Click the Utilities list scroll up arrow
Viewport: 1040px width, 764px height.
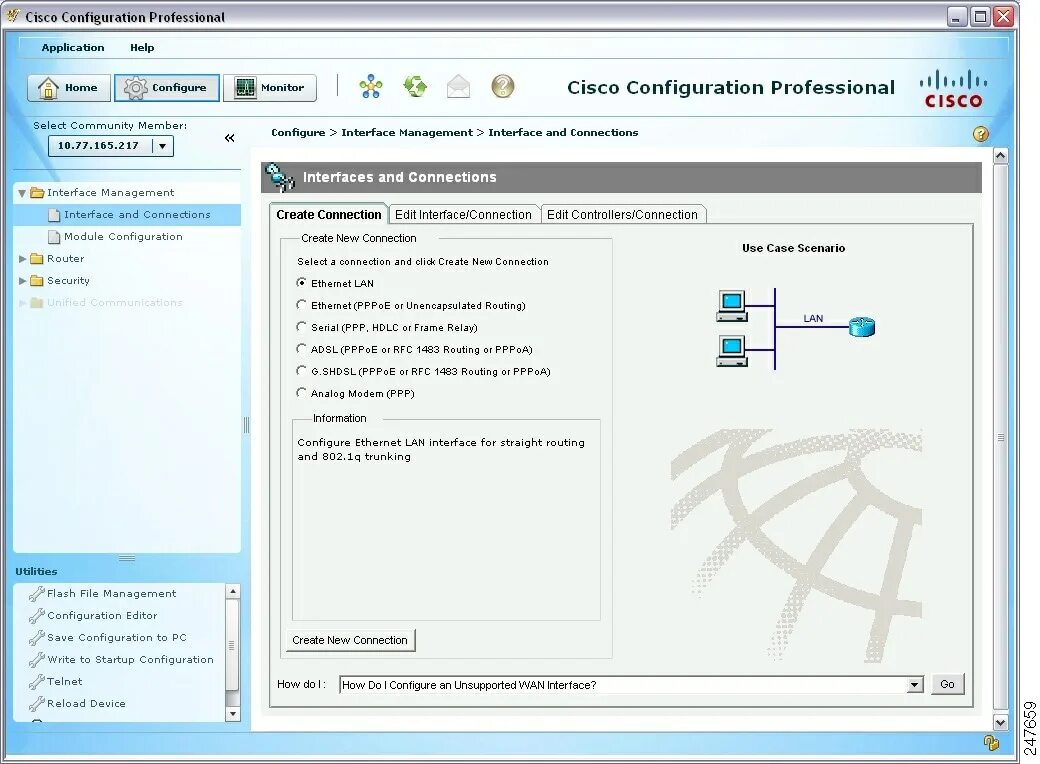[x=232, y=592]
